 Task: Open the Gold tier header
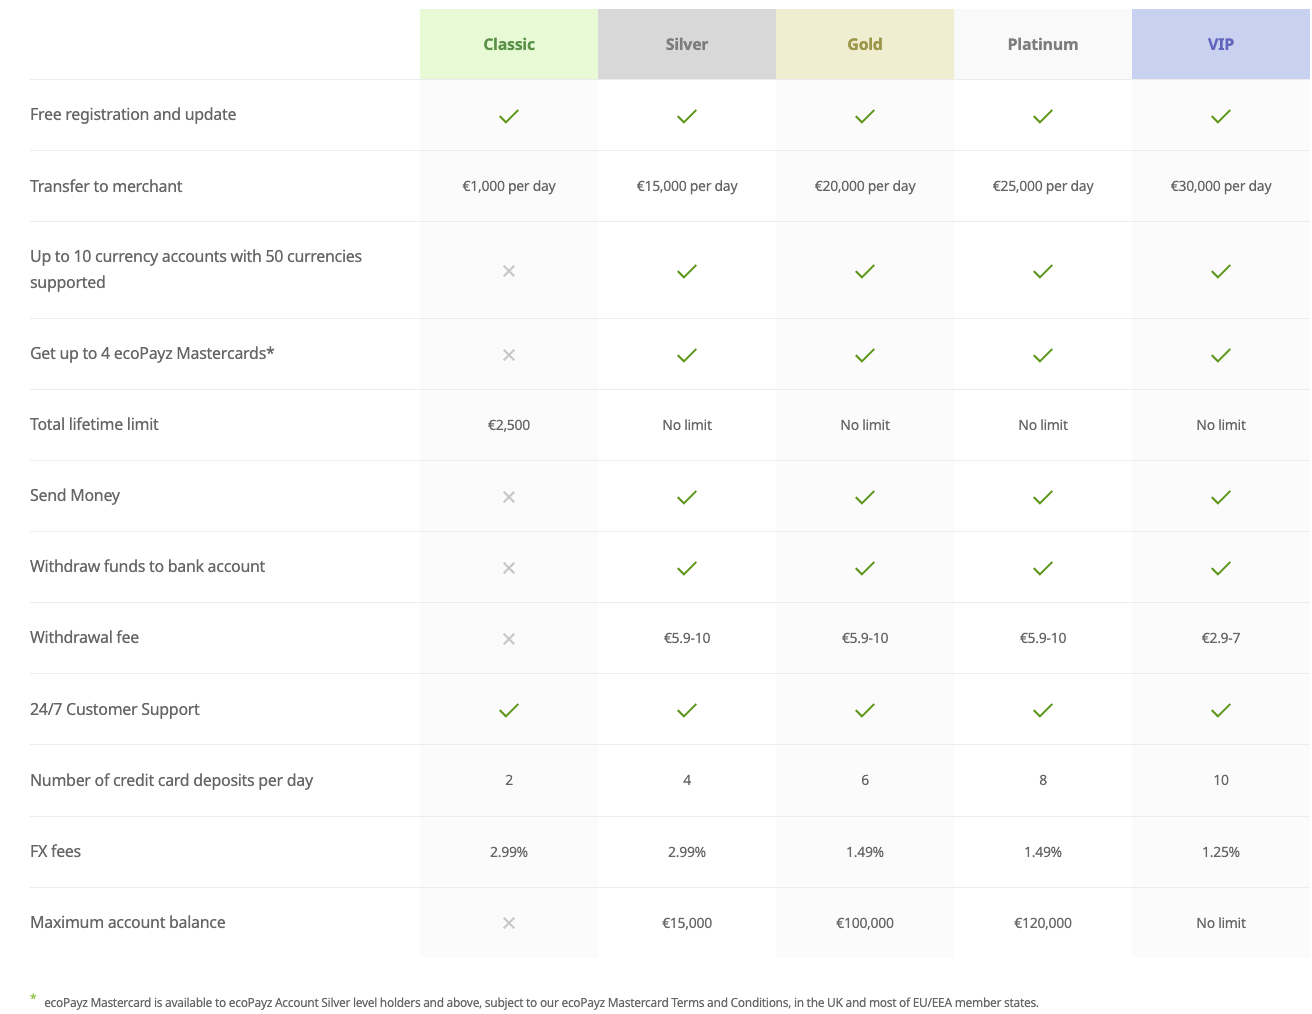865,44
